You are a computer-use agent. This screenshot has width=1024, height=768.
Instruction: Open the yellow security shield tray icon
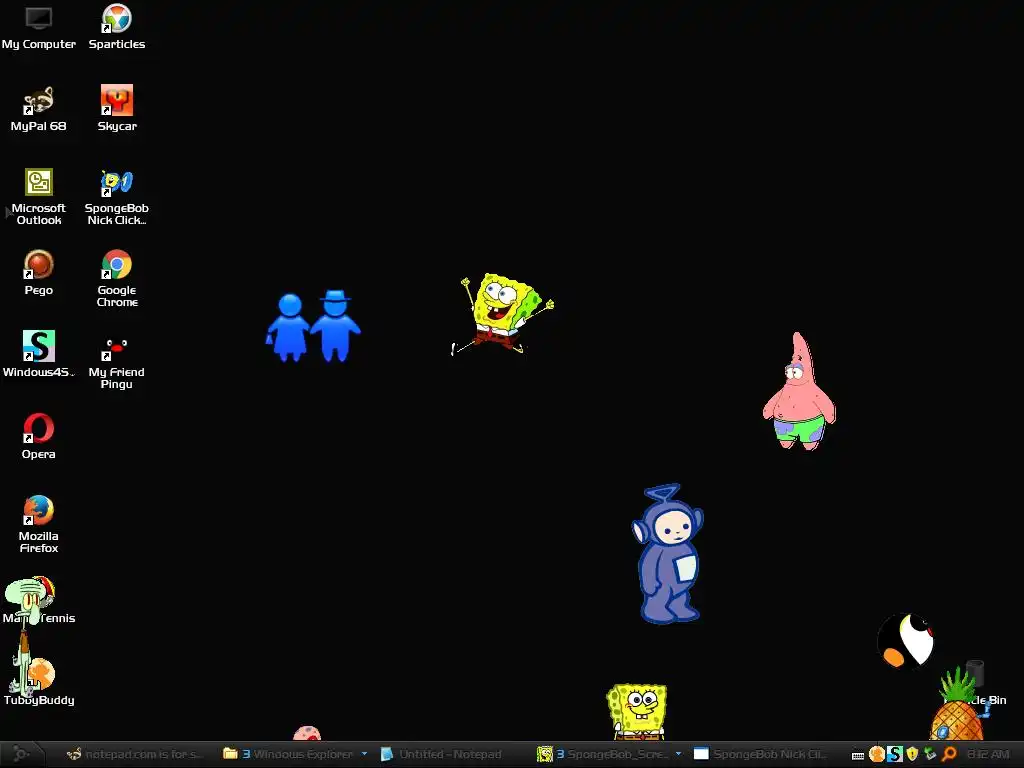912,754
